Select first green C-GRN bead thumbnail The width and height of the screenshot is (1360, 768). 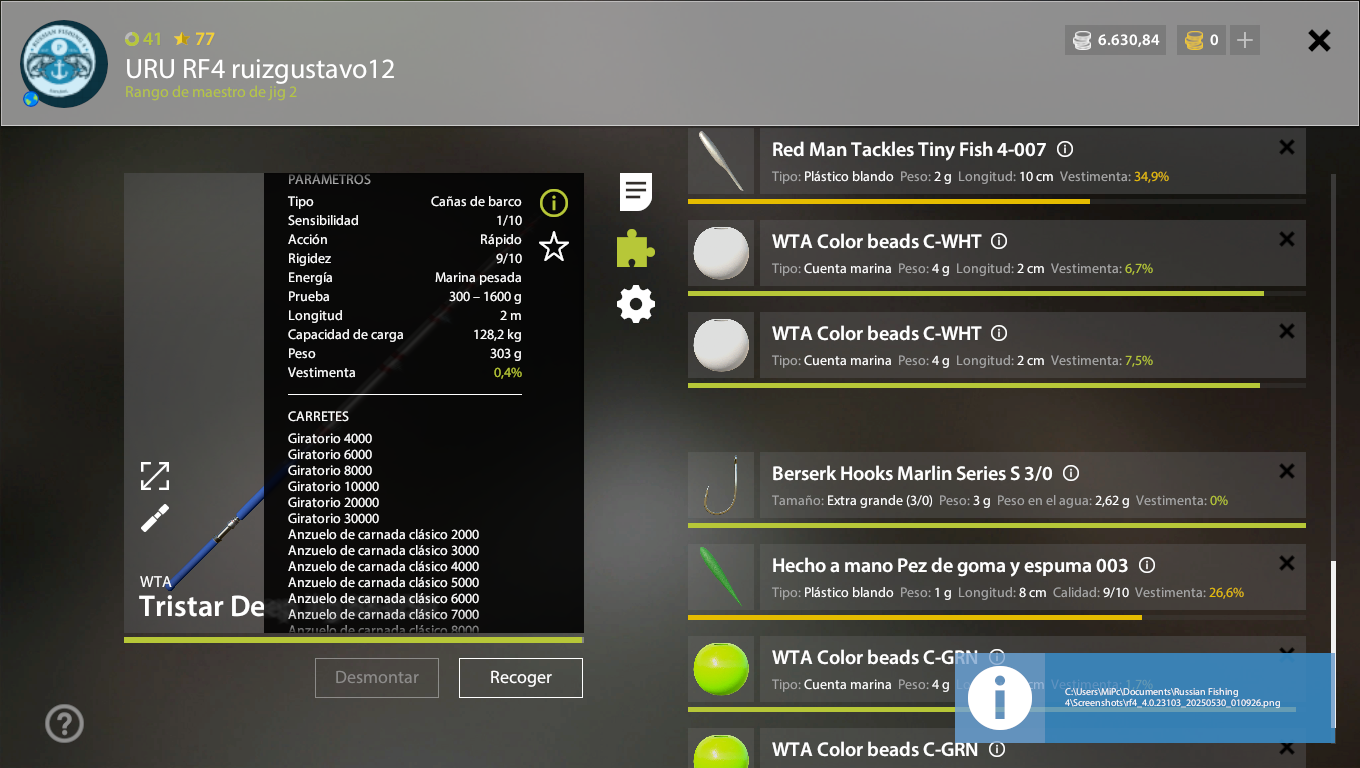pyautogui.click(x=721, y=669)
